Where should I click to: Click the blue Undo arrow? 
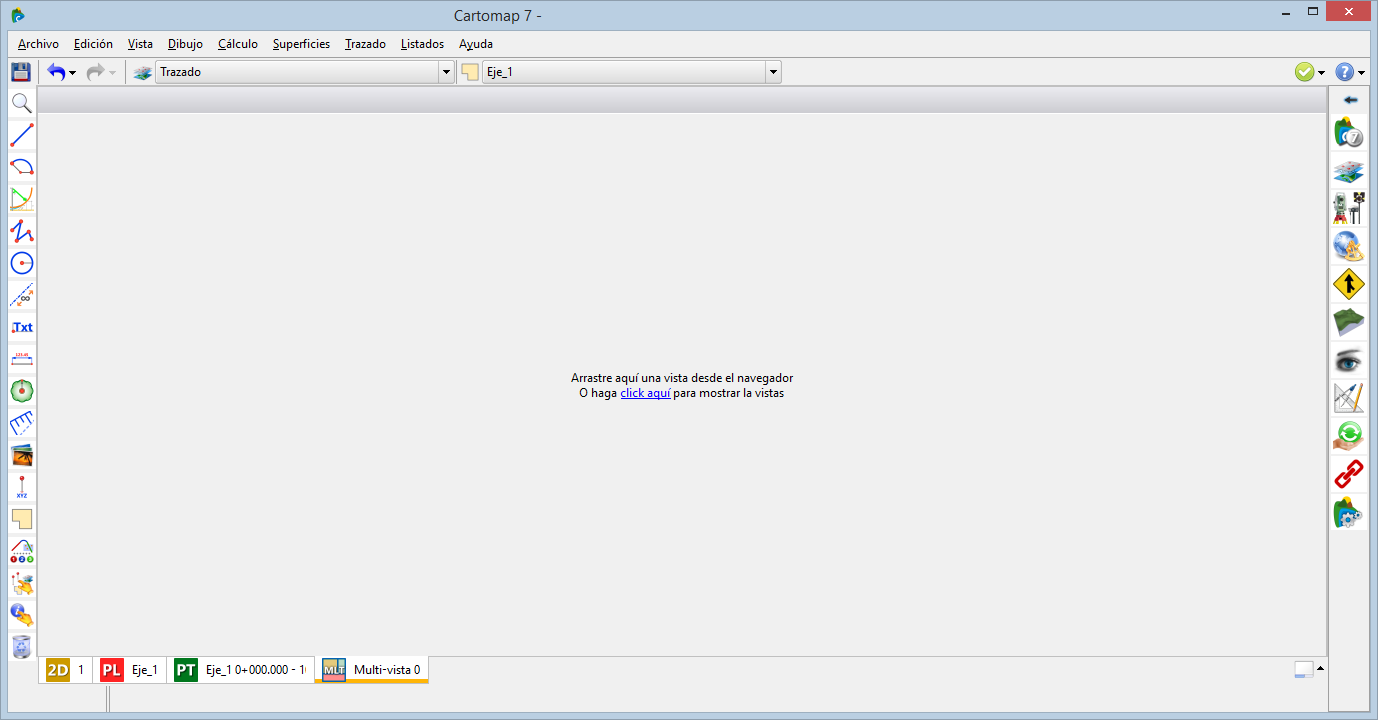click(57, 72)
